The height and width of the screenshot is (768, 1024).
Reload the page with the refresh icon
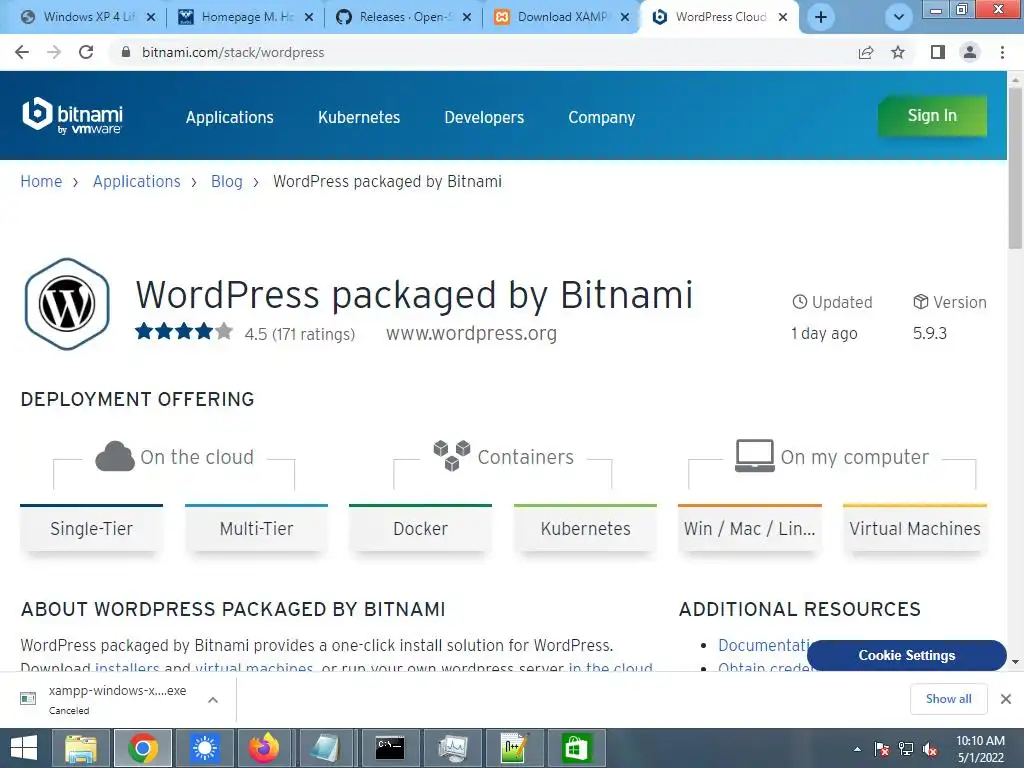click(x=86, y=52)
